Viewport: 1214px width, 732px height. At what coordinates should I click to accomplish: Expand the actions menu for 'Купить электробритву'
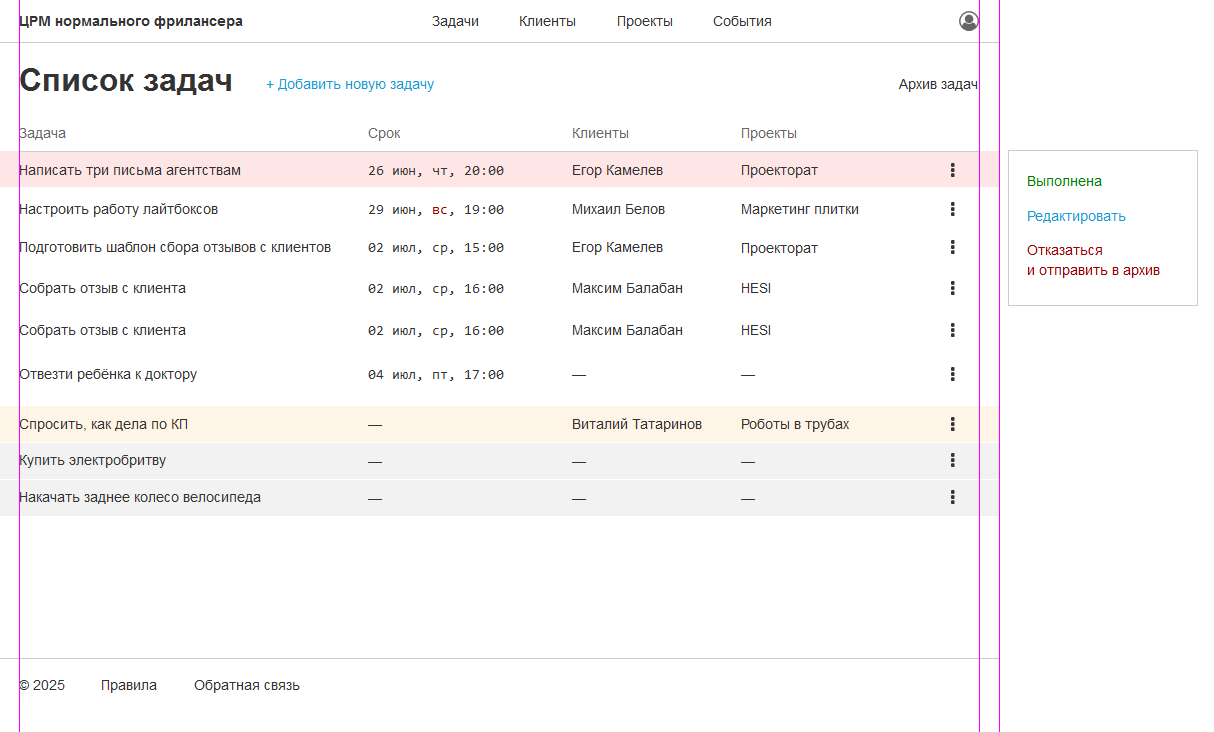952,460
